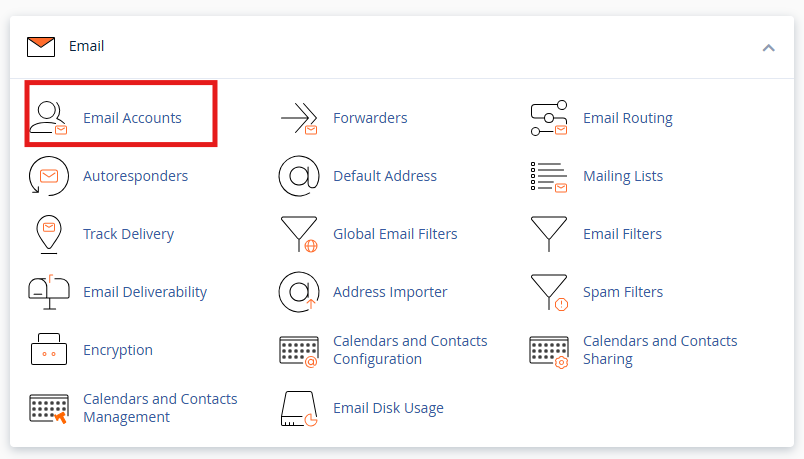This screenshot has width=804, height=459.
Task: Open Calendars and Contacts Sharing link
Action: tap(660, 350)
